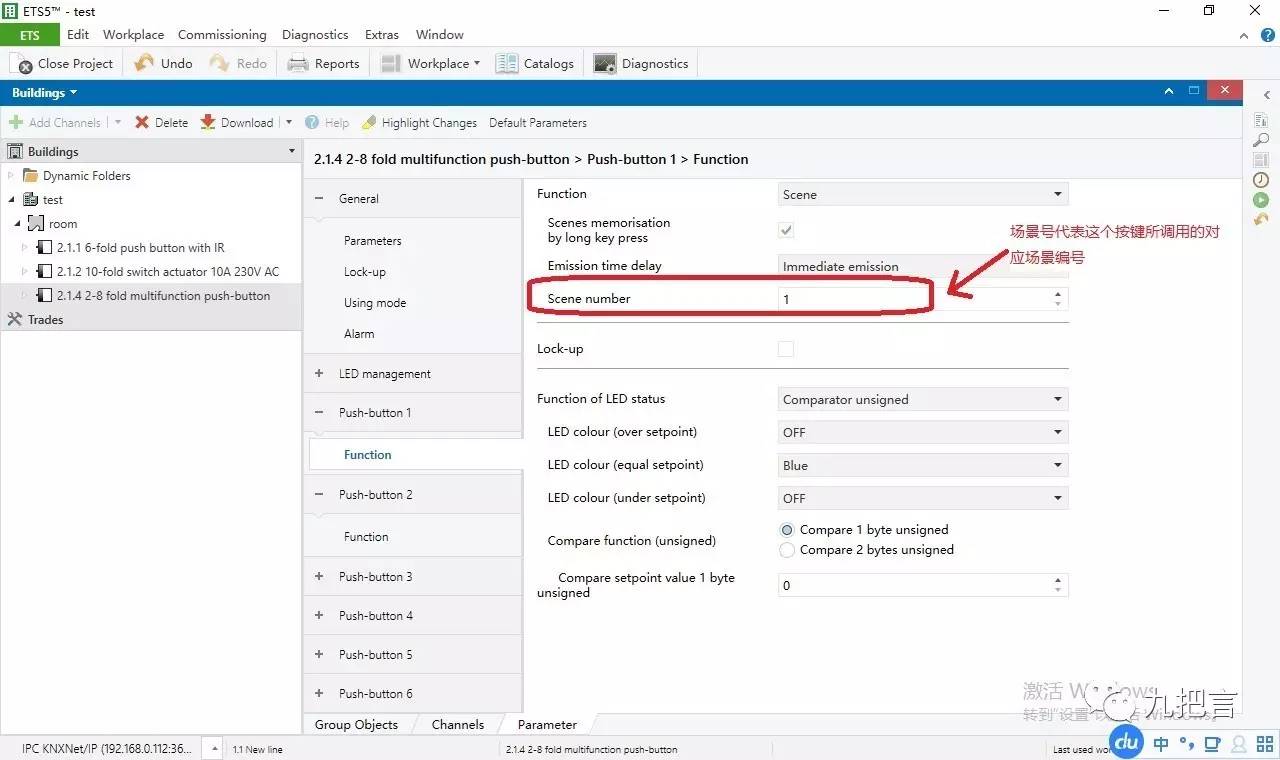Viewport: 1280px width, 760px height.
Task: Open LED colour (equal setpoint) Blue dropdown
Action: [922, 465]
